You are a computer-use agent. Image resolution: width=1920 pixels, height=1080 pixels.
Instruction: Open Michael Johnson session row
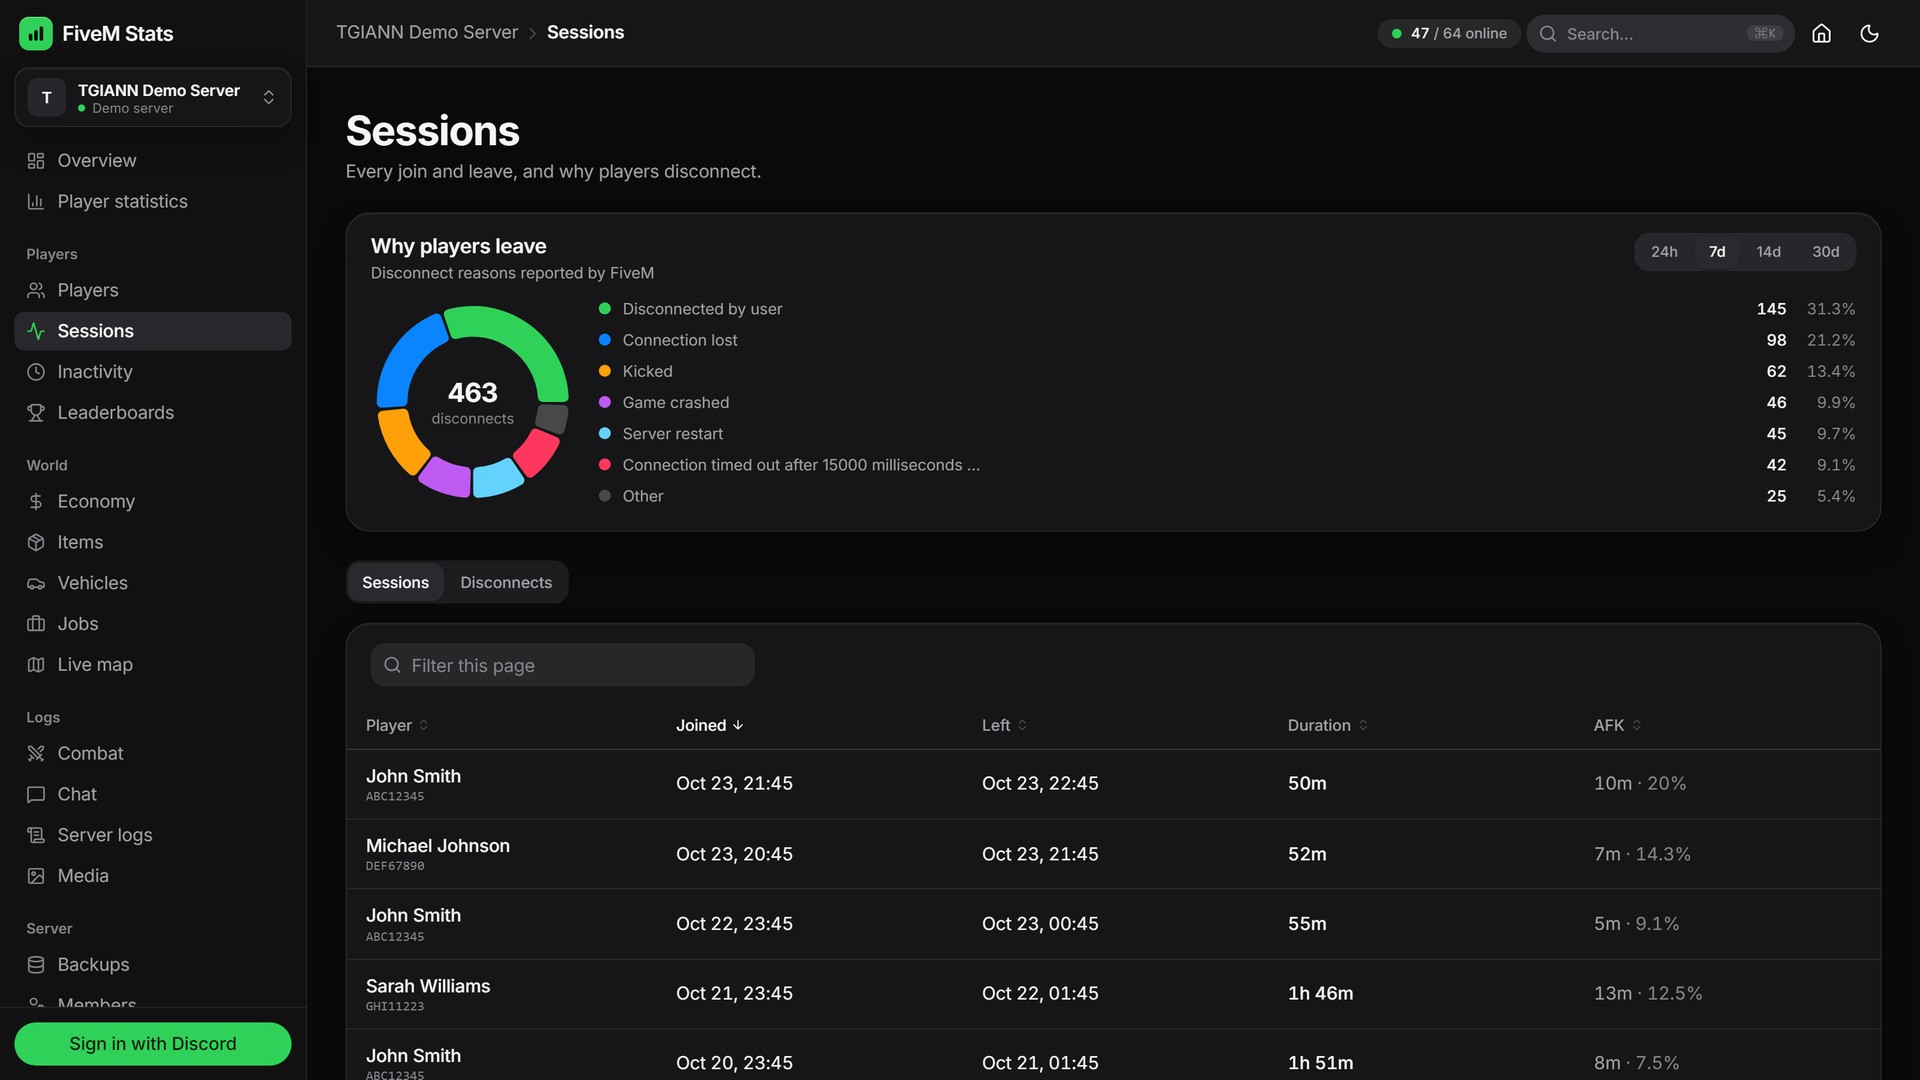(1113, 854)
